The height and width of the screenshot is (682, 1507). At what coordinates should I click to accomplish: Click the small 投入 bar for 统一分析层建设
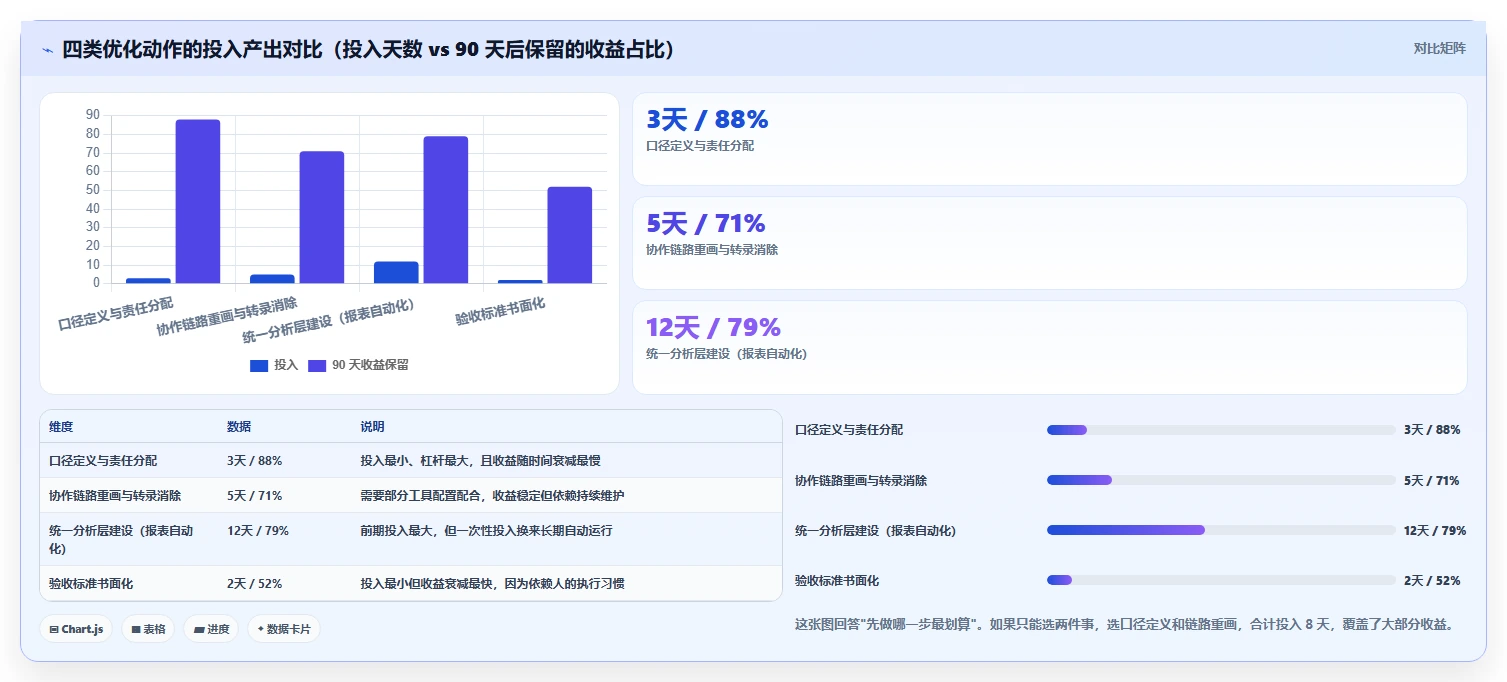[396, 272]
